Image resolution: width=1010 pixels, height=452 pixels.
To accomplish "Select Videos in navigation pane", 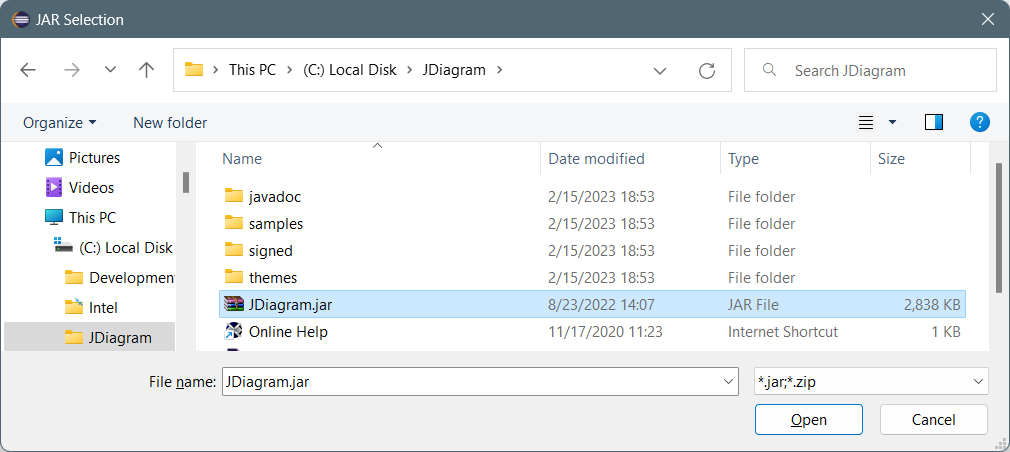I will tap(91, 187).
